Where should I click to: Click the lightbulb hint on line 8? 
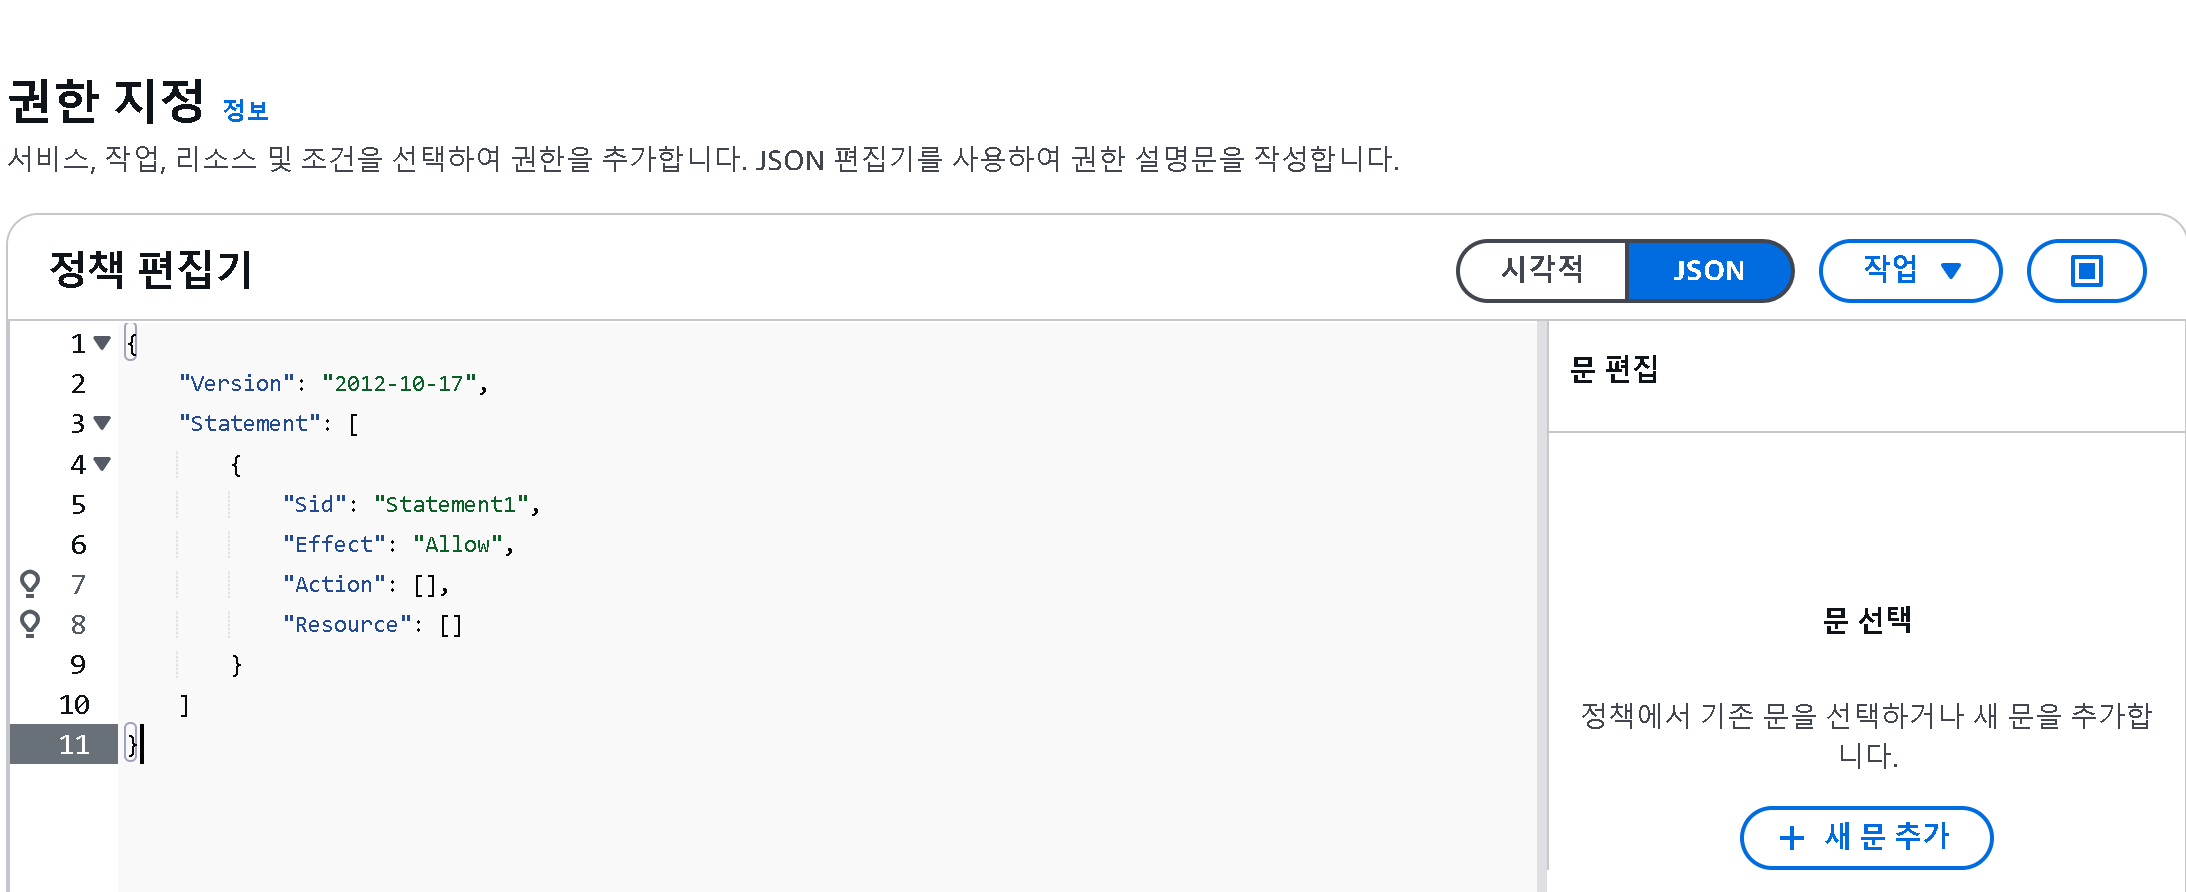[x=30, y=623]
